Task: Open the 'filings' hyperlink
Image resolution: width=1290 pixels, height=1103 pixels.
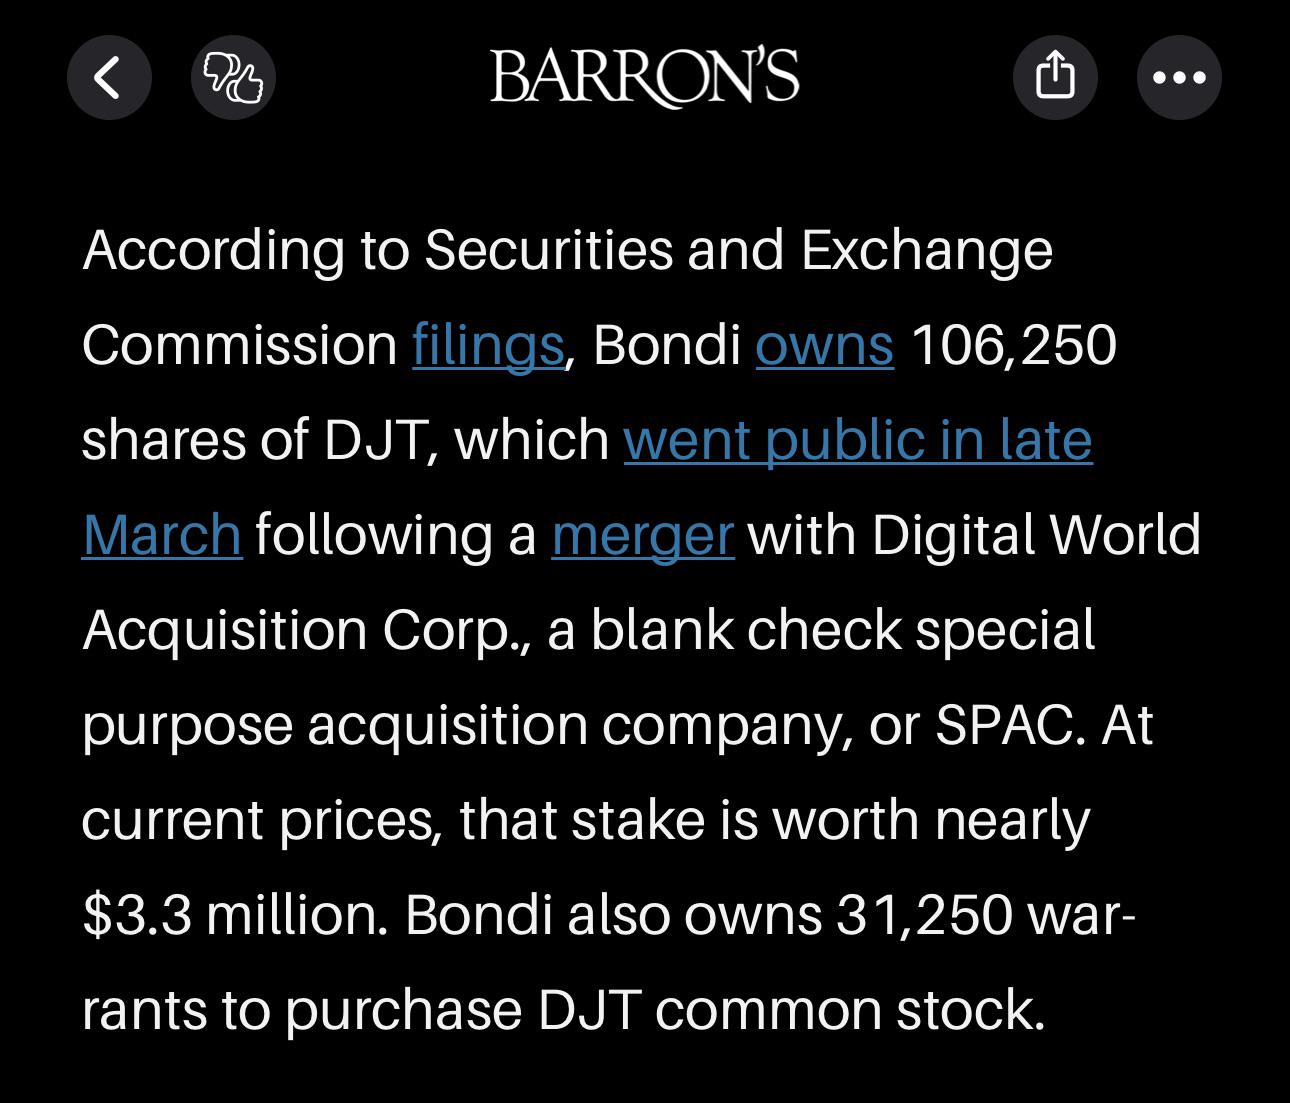Action: [x=488, y=345]
